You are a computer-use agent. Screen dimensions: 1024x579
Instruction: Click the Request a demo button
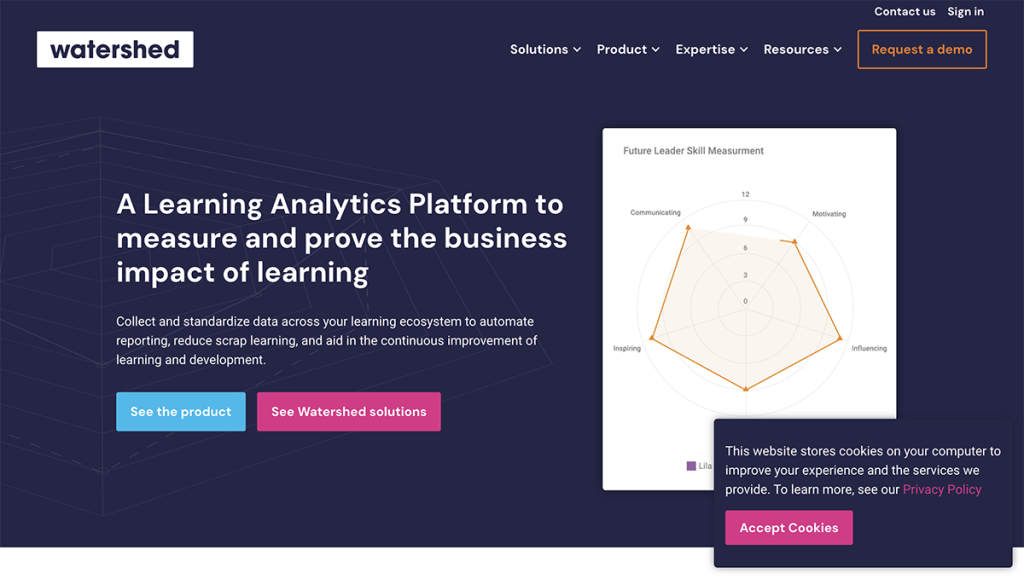coord(921,48)
